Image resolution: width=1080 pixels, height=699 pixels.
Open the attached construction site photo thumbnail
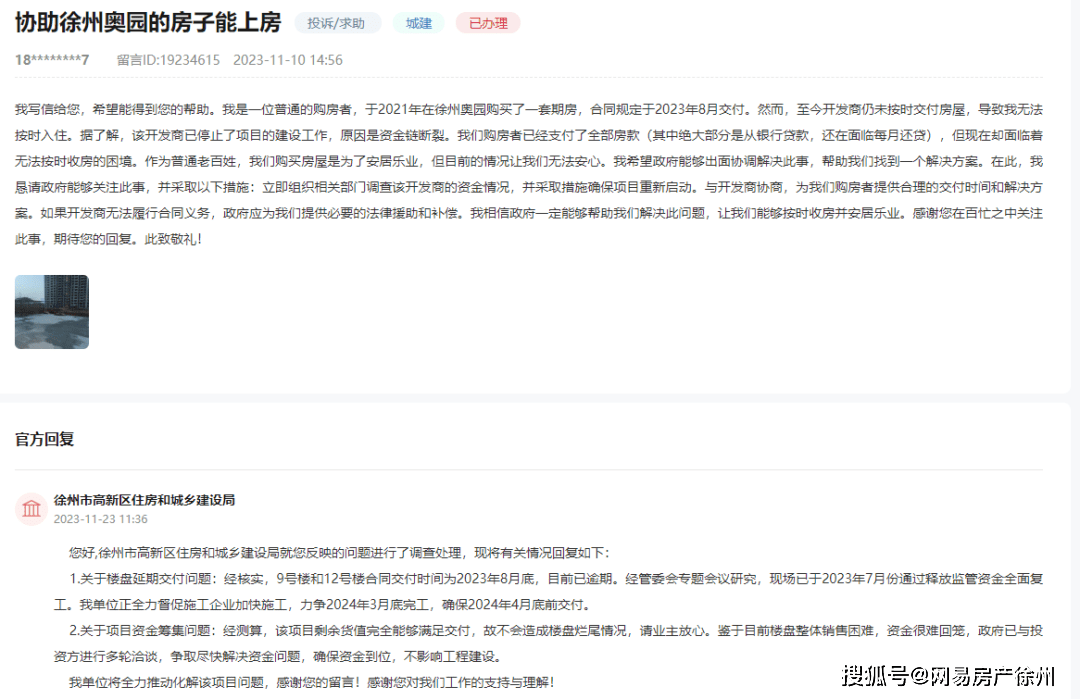(x=52, y=312)
